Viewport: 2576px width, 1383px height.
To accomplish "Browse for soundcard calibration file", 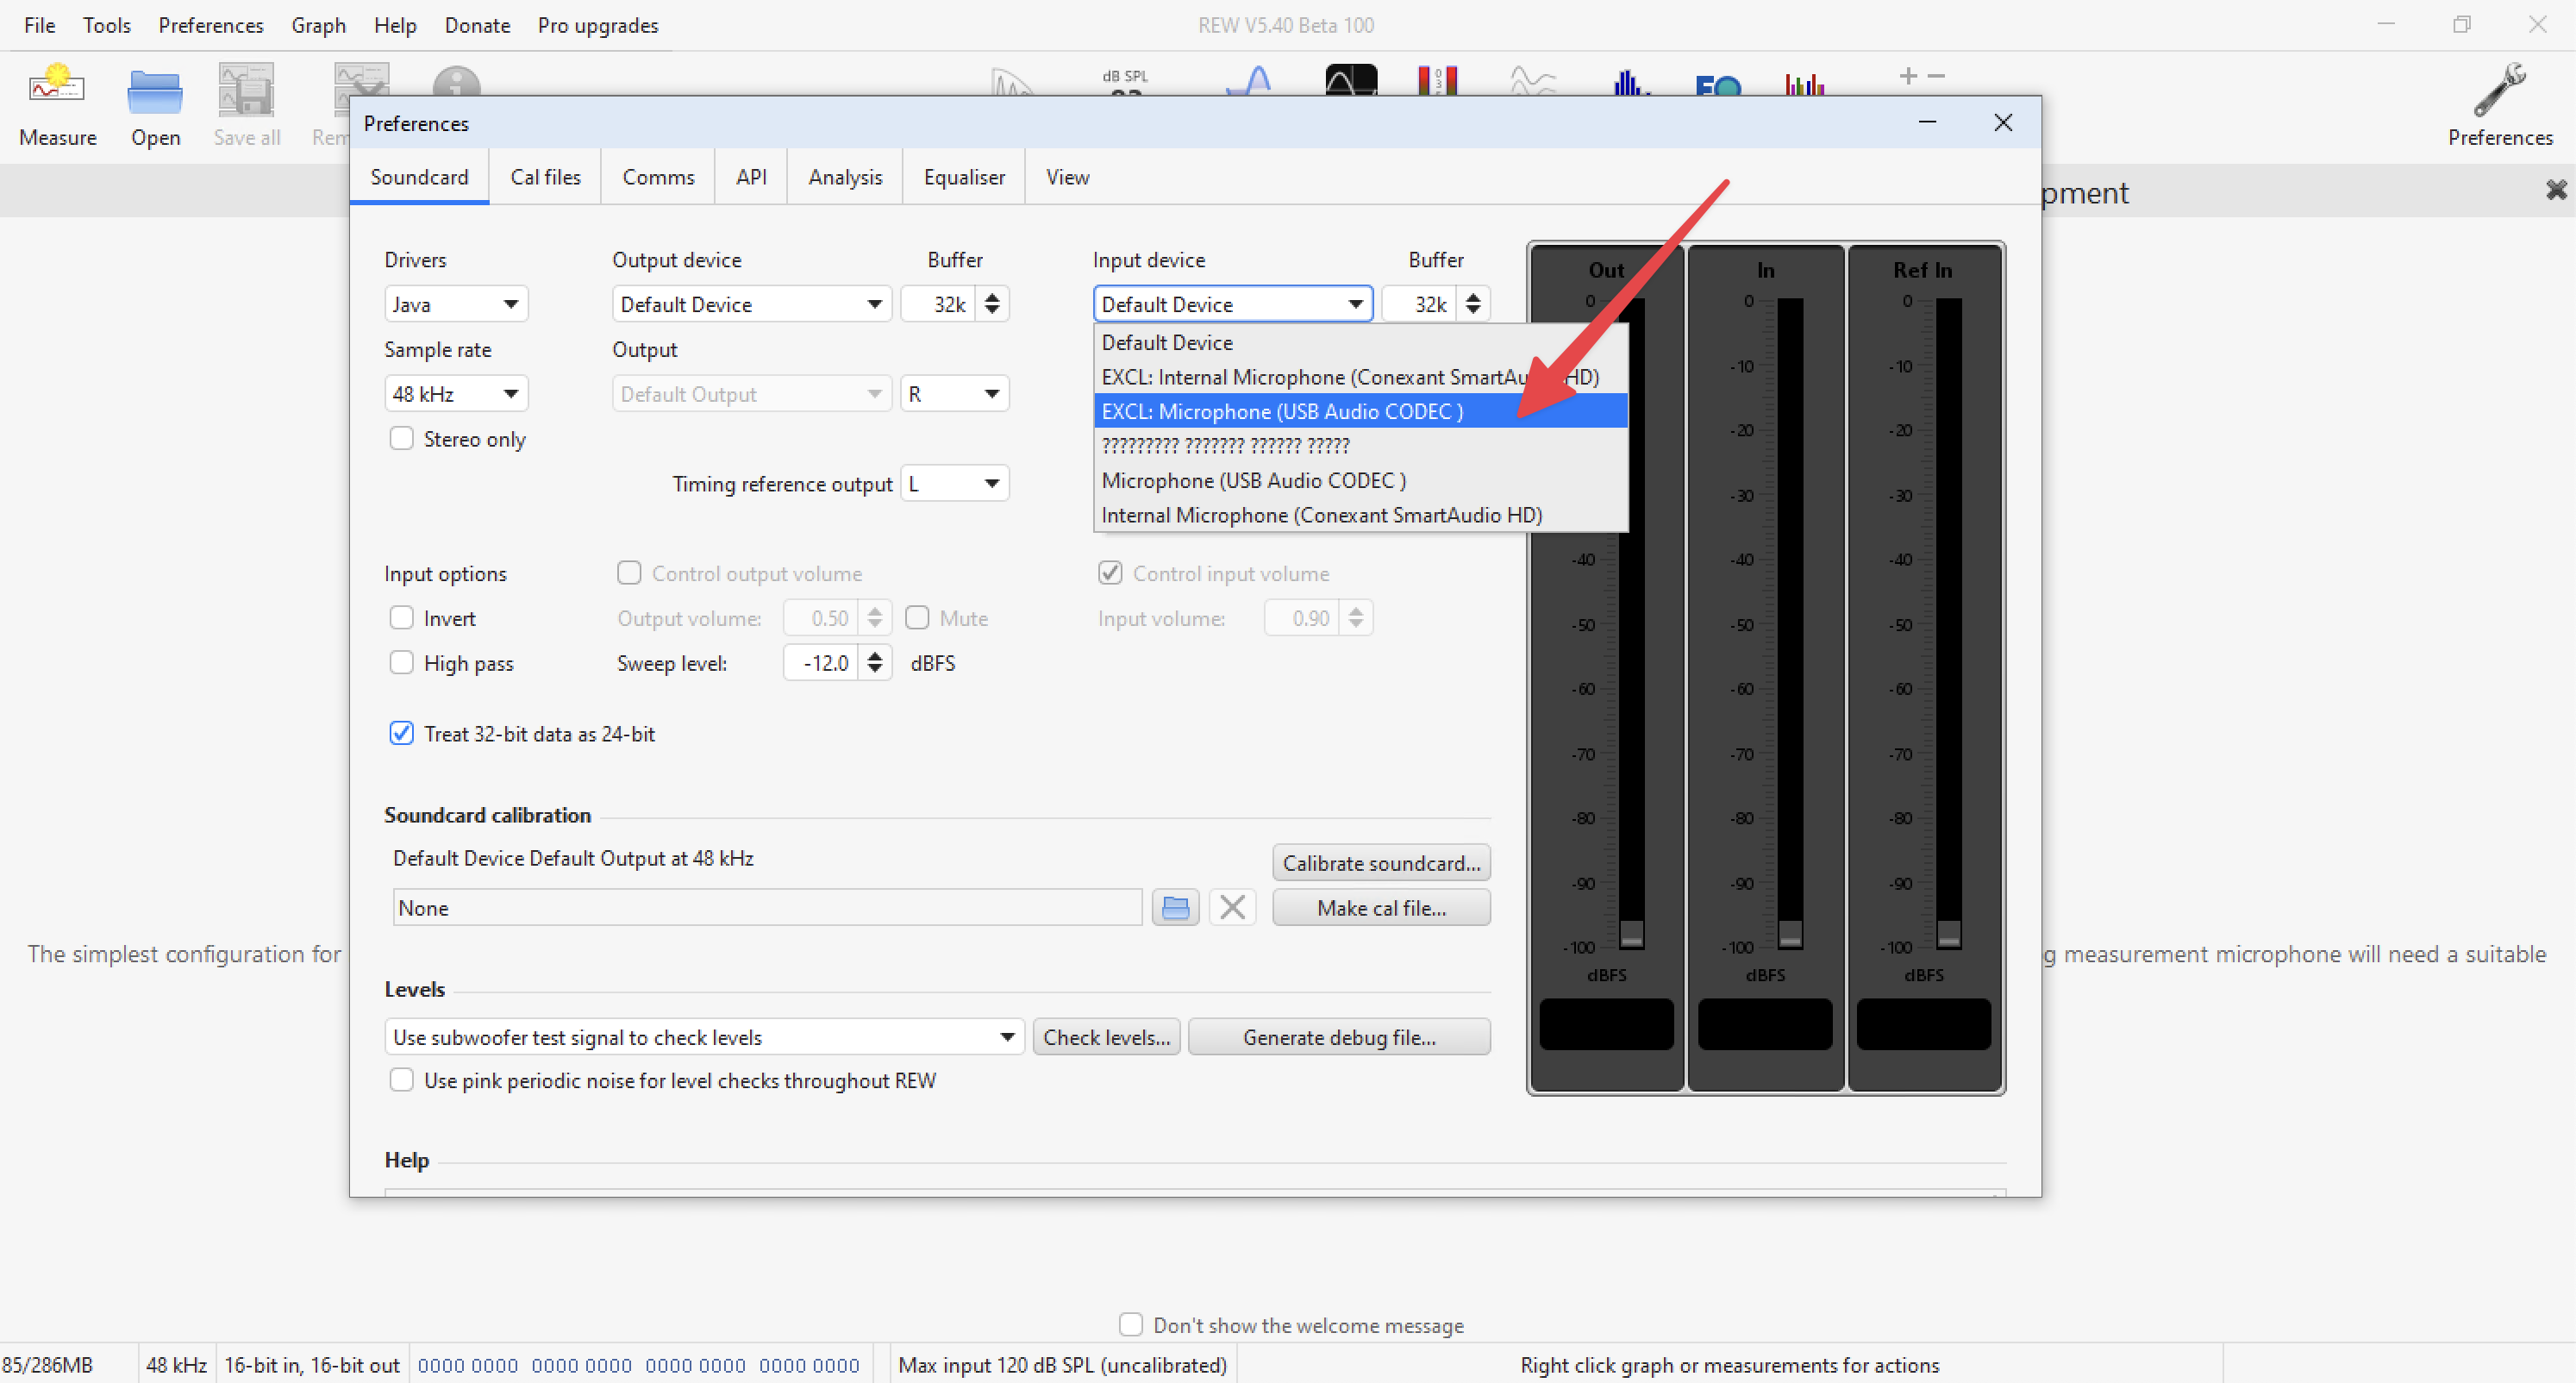I will coord(1175,908).
